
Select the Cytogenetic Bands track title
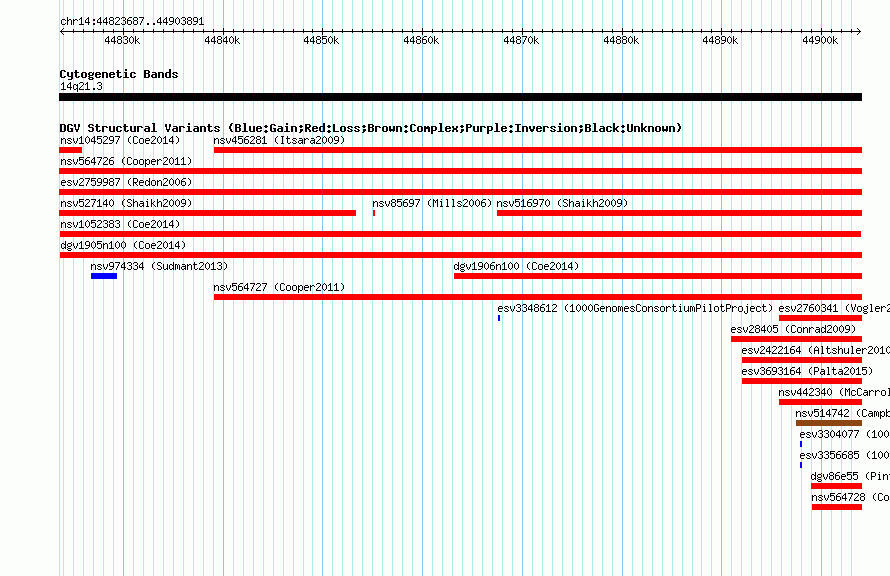click(119, 74)
